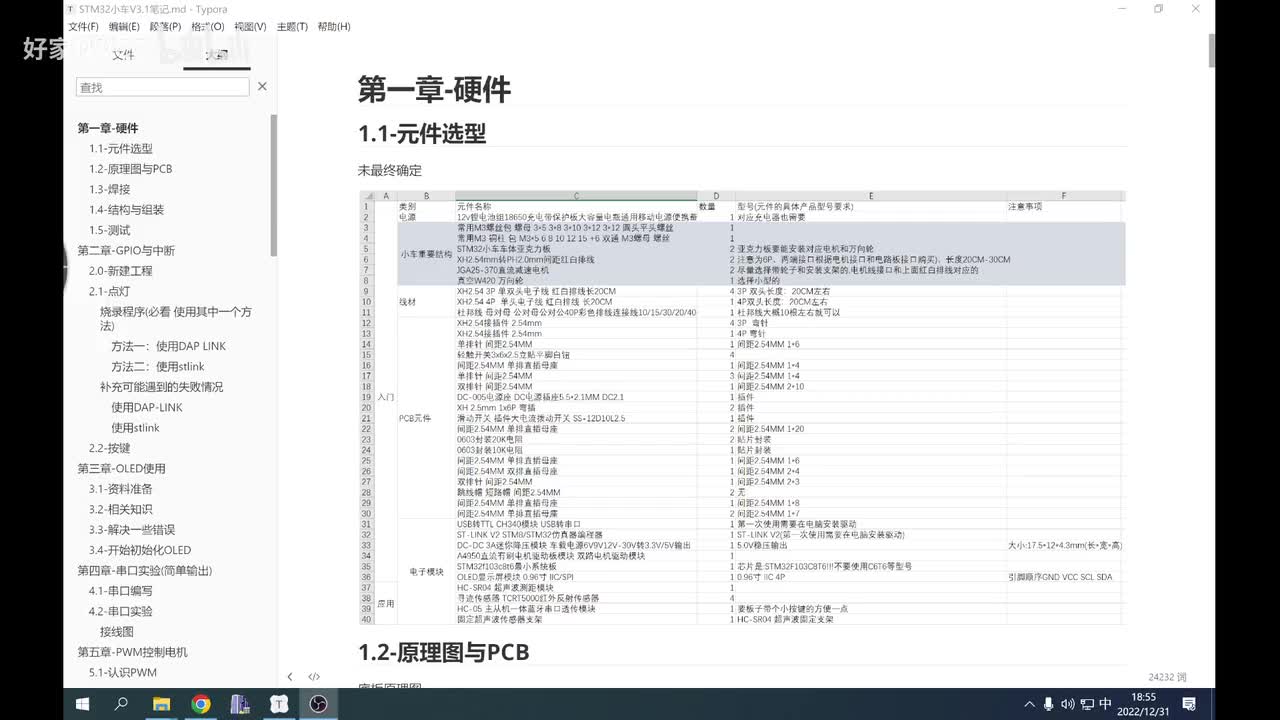The width and height of the screenshot is (1280, 720).
Task: Go to 2.2-按键 in outline
Action: tap(110, 449)
